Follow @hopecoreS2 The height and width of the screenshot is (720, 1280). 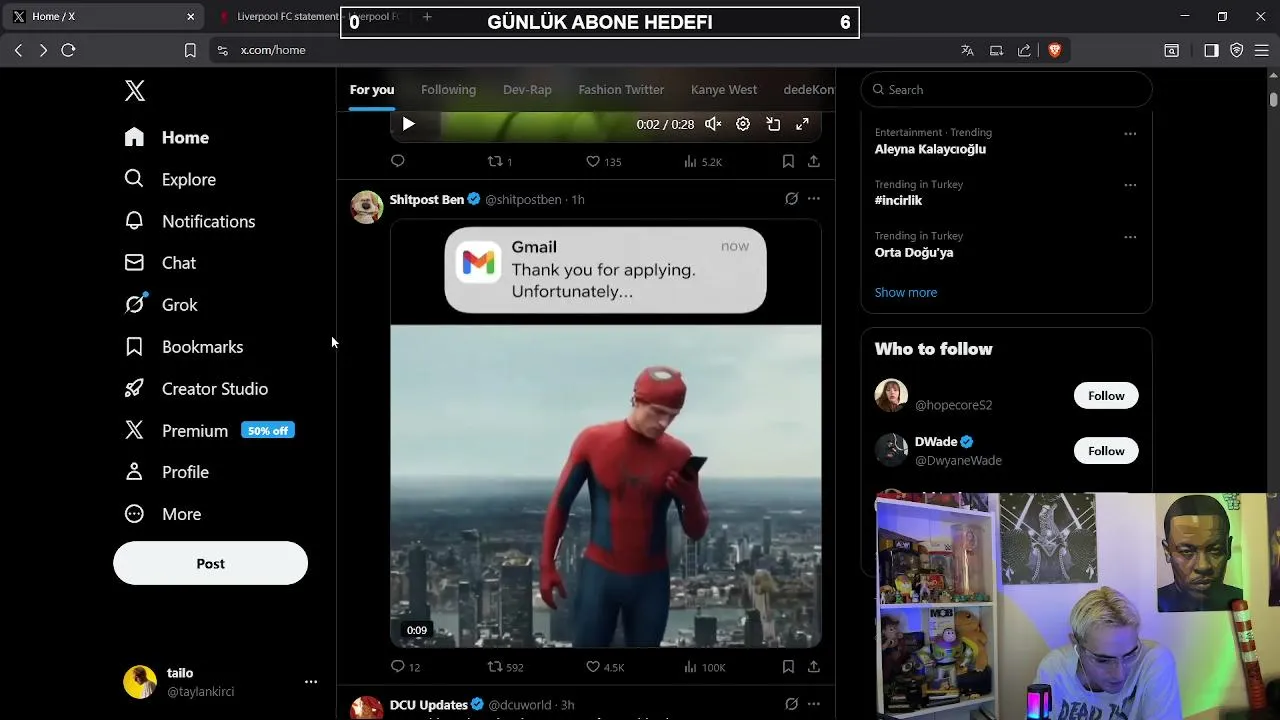pyautogui.click(x=1106, y=396)
